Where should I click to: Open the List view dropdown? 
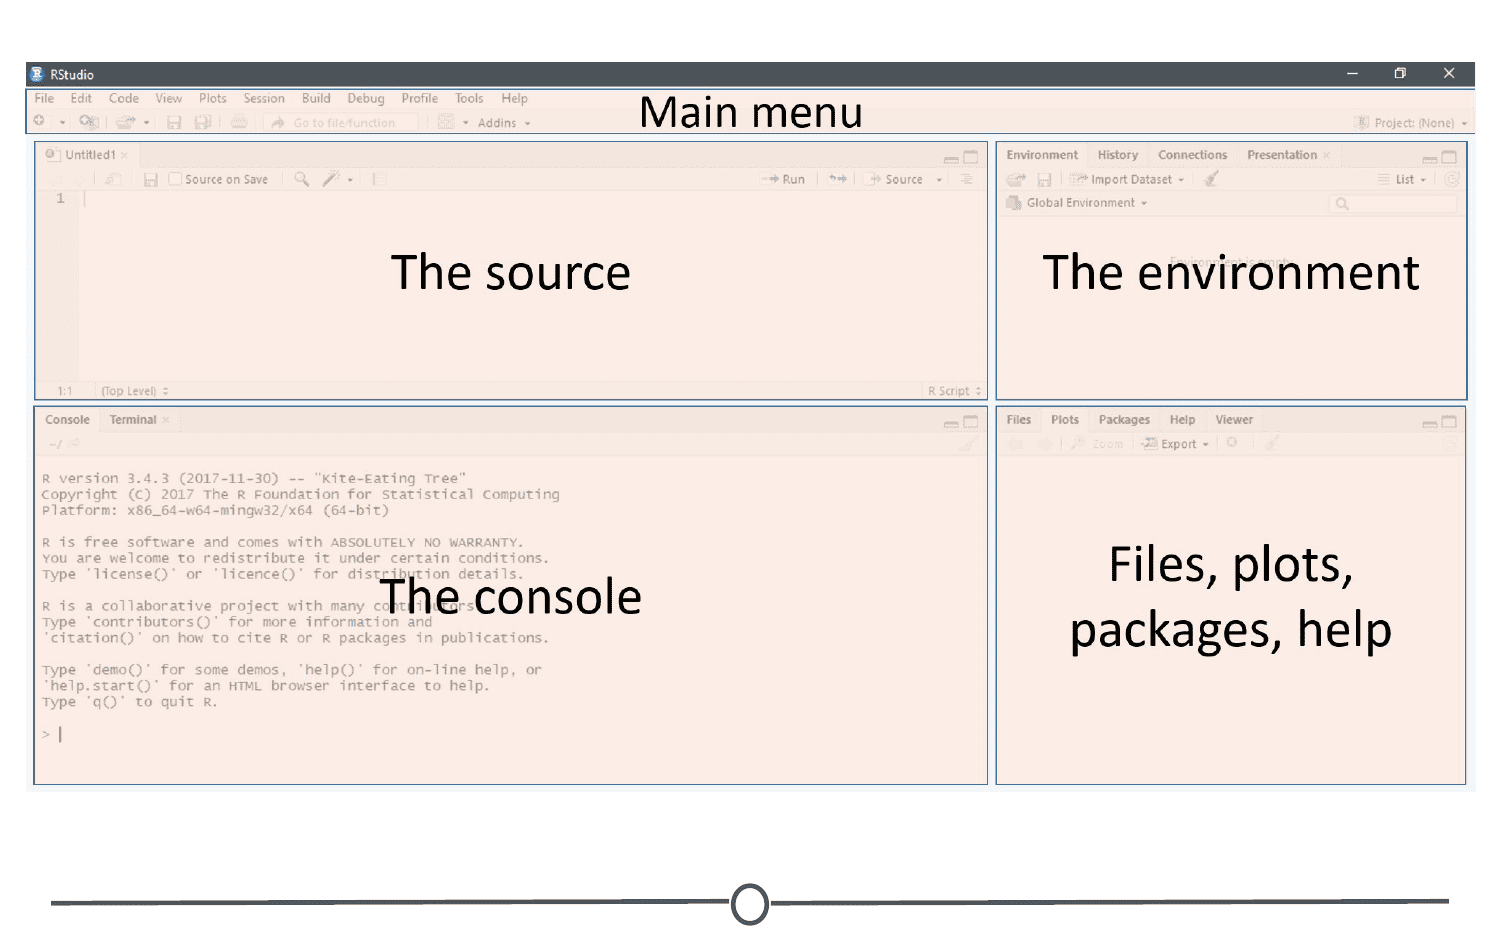pos(1402,180)
